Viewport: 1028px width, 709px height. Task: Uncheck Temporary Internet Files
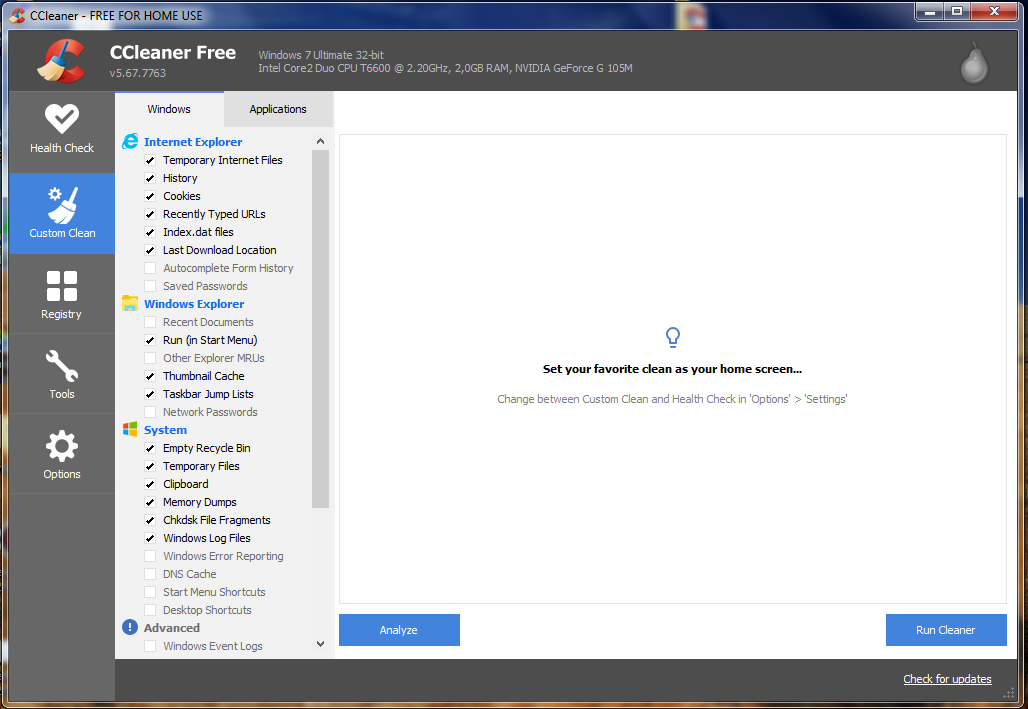pos(150,160)
